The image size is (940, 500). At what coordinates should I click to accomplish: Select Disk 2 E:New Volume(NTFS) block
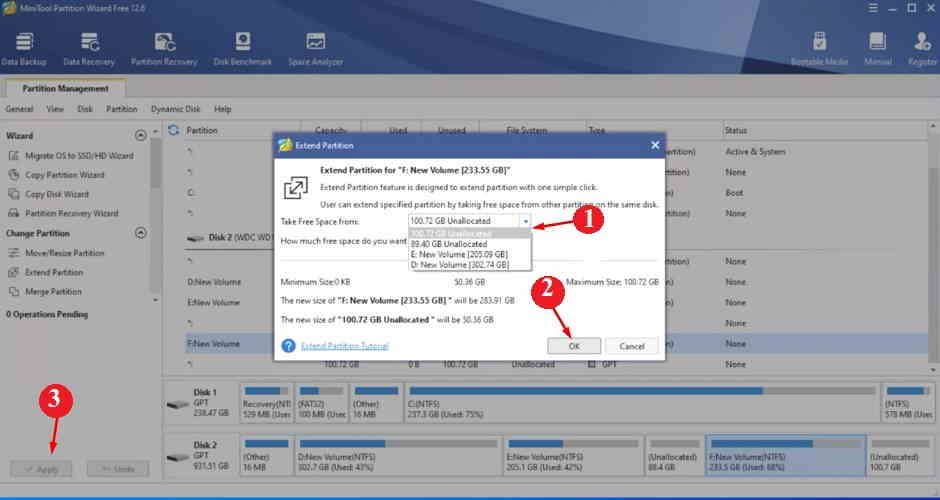point(573,455)
